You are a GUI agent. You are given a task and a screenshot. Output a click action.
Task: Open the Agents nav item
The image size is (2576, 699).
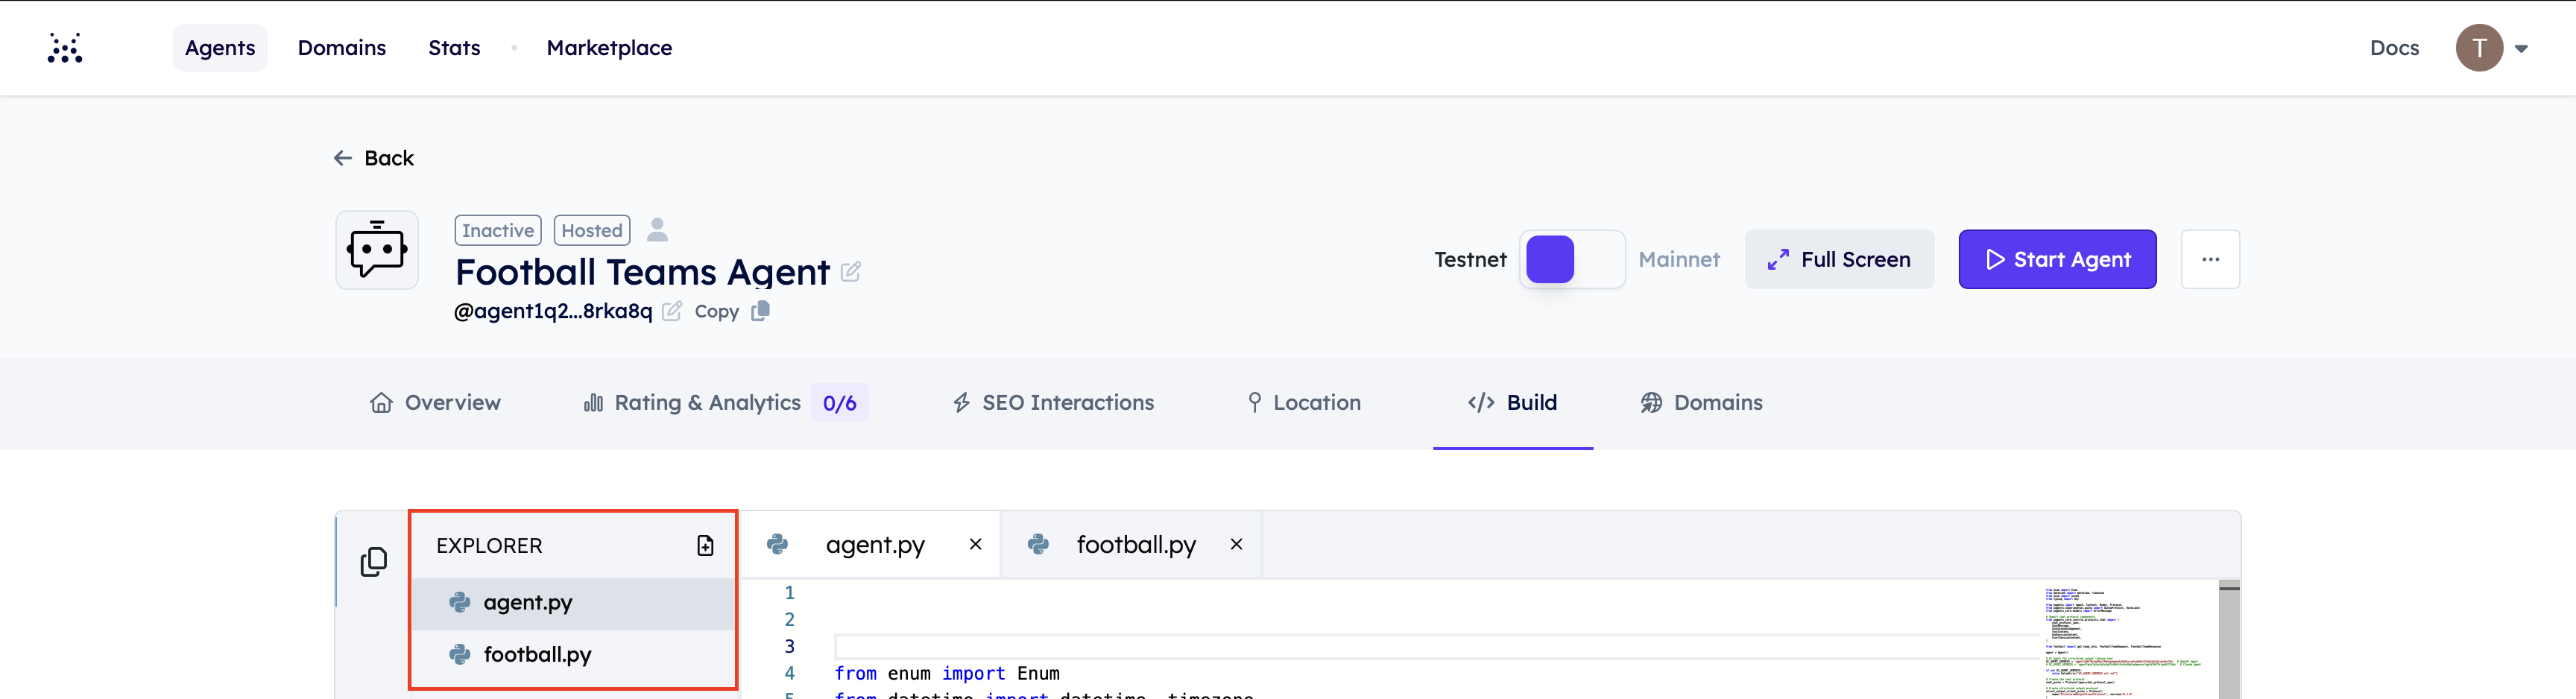220,48
